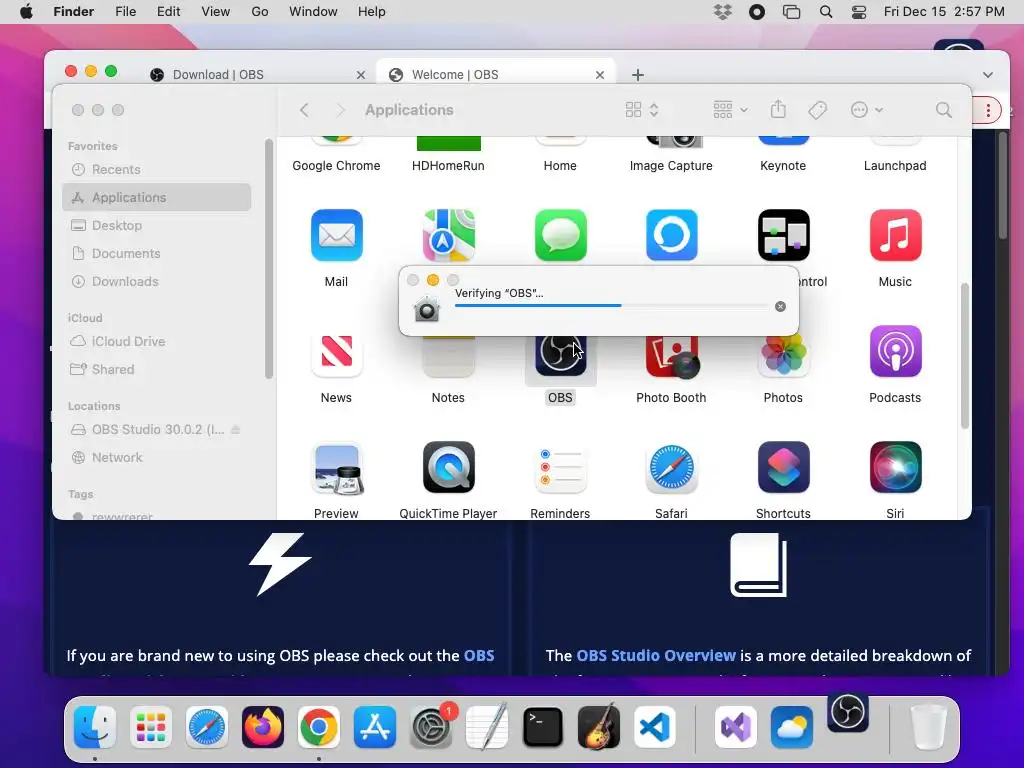Open the Window menu
Viewport: 1024px width, 768px height.
[x=313, y=12]
